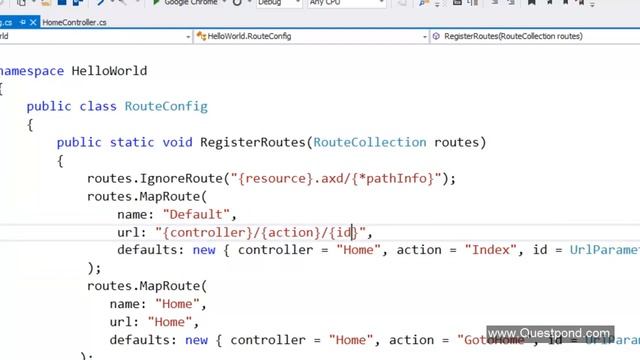Image resolution: width=640 pixels, height=360 pixels.
Task: Click url: "Home" string value
Action: pos(170,322)
